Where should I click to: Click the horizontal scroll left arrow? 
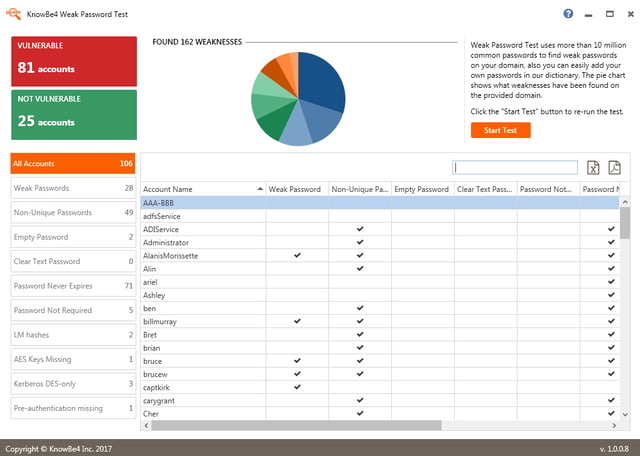147,425
